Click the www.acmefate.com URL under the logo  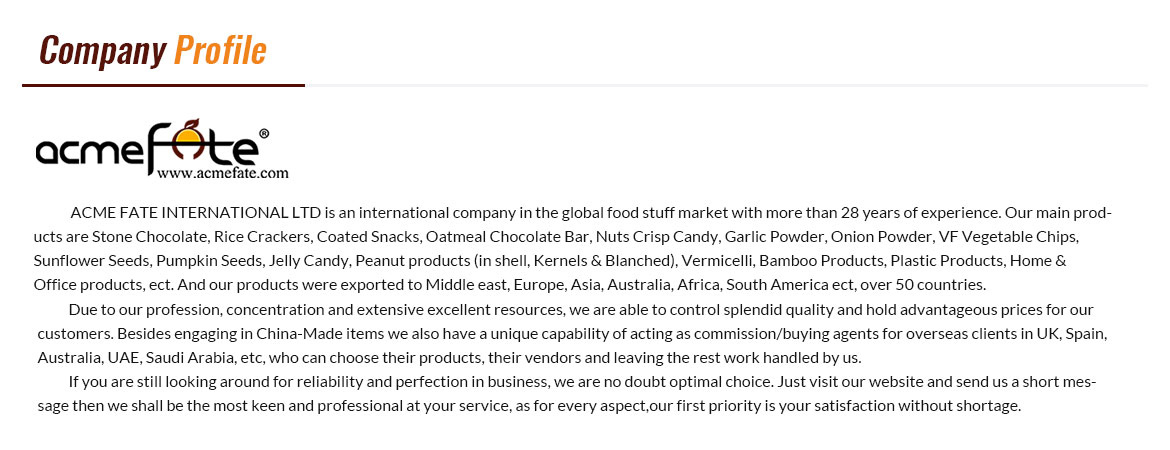coord(222,173)
